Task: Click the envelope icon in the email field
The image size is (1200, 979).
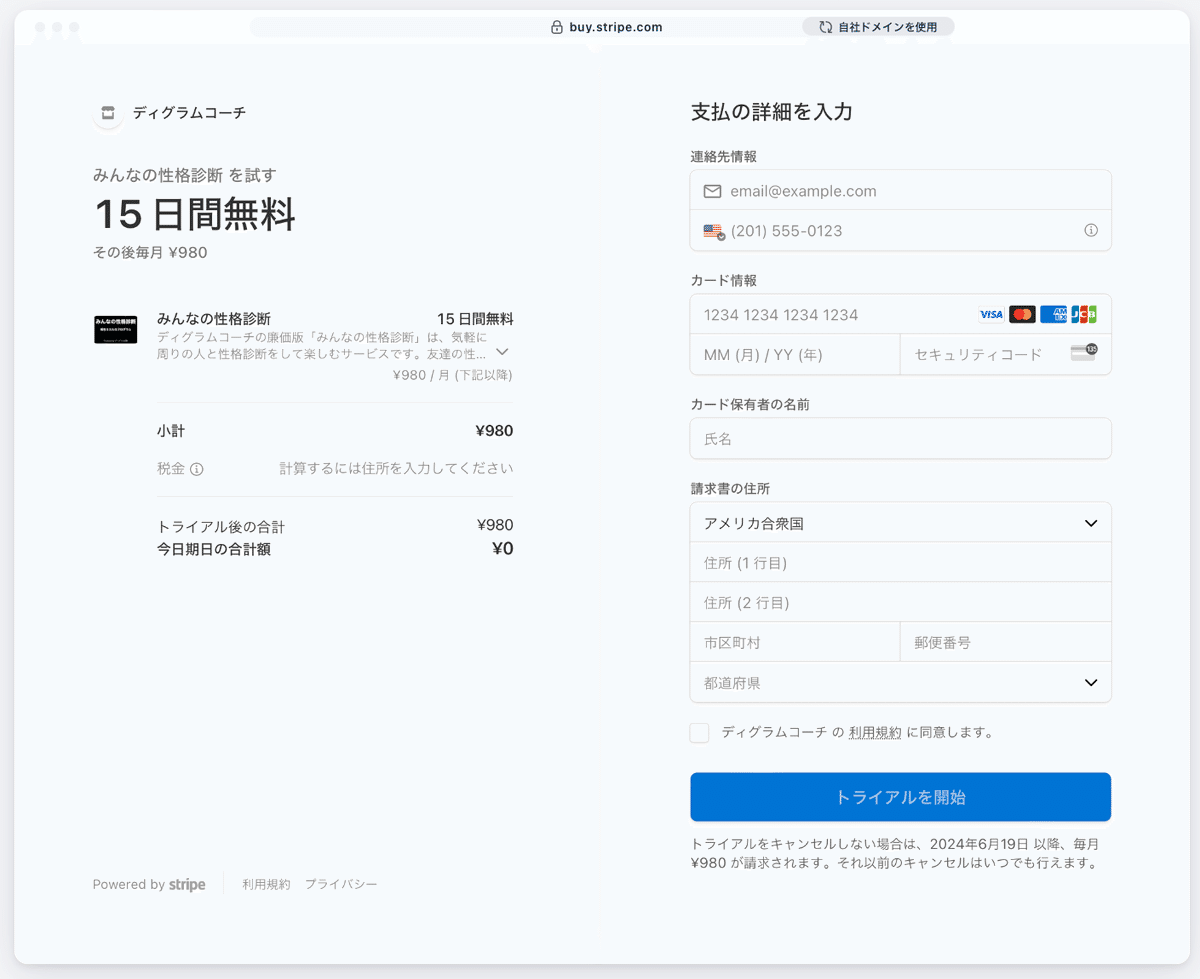Action: point(712,190)
